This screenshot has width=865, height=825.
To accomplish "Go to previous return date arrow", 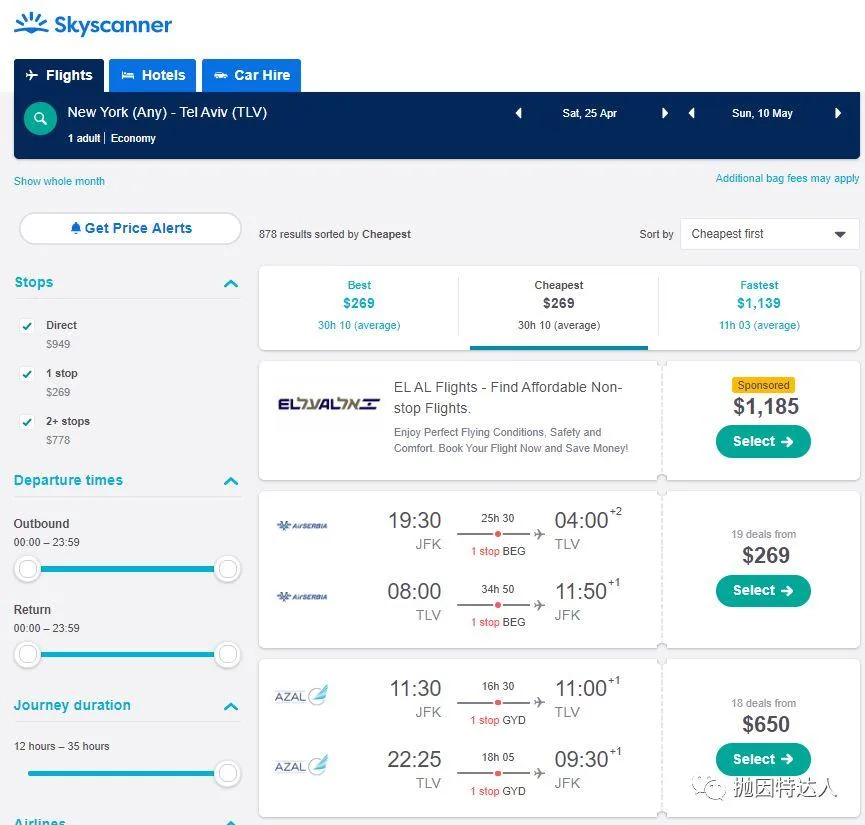I will 692,113.
